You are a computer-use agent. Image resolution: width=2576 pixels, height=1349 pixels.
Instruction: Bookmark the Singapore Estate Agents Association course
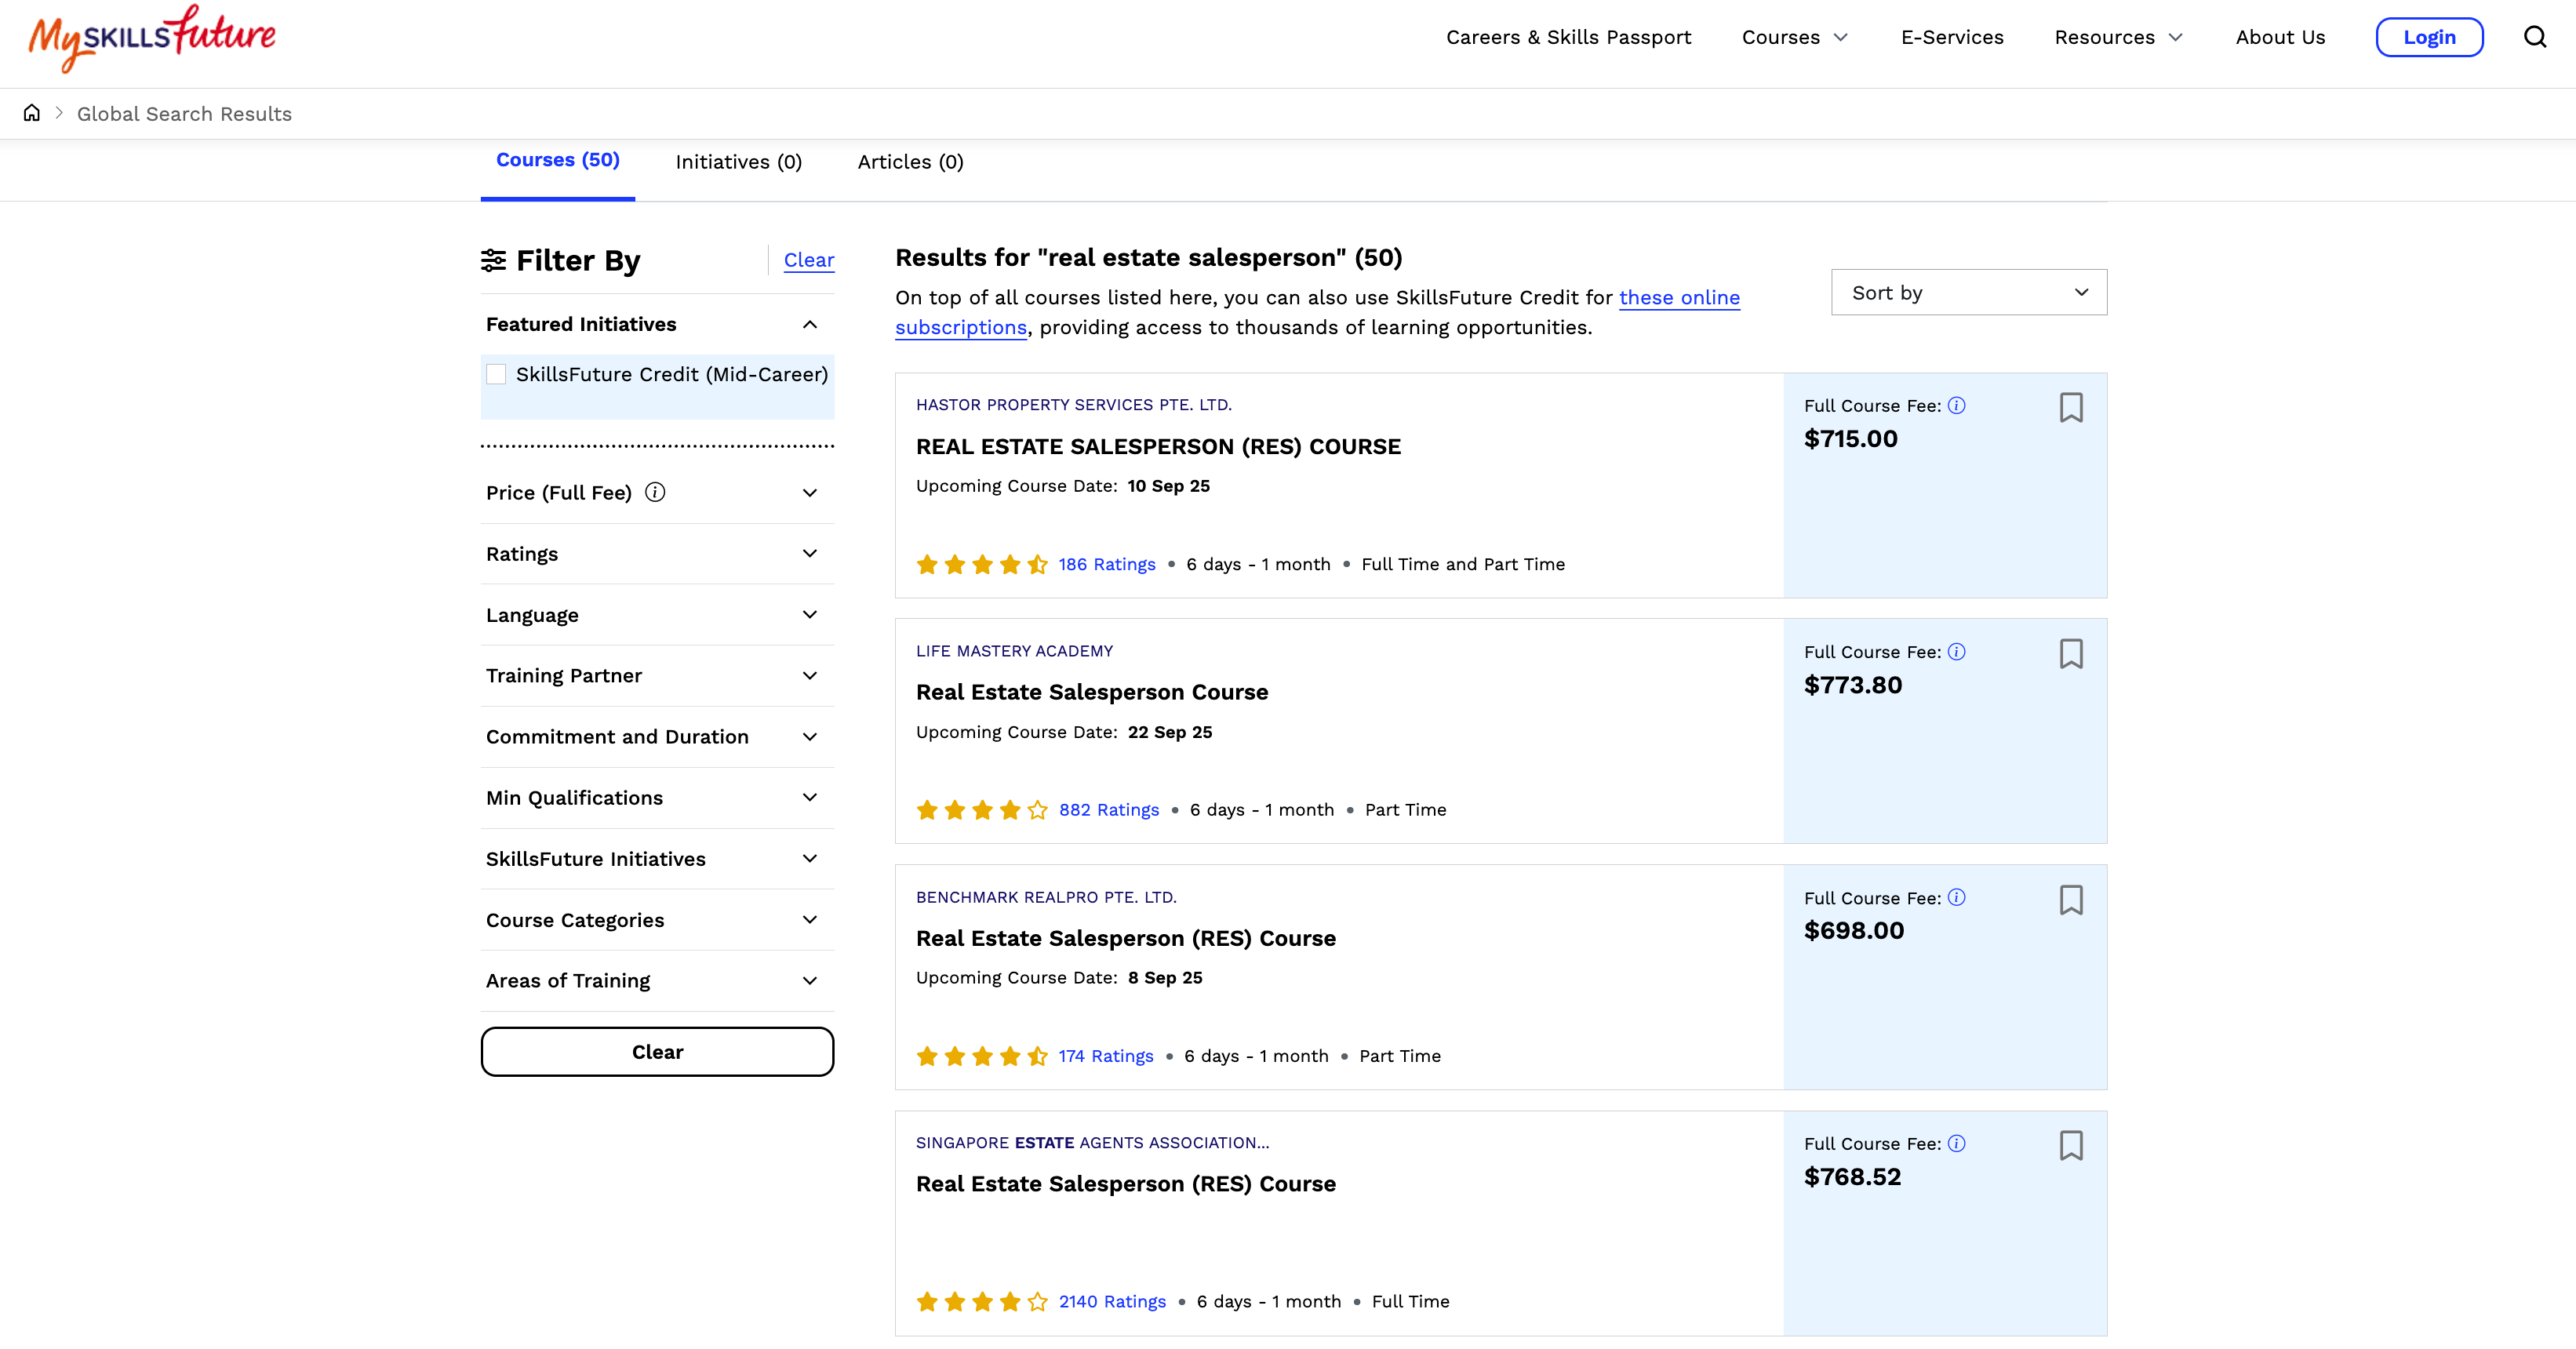point(2071,1146)
